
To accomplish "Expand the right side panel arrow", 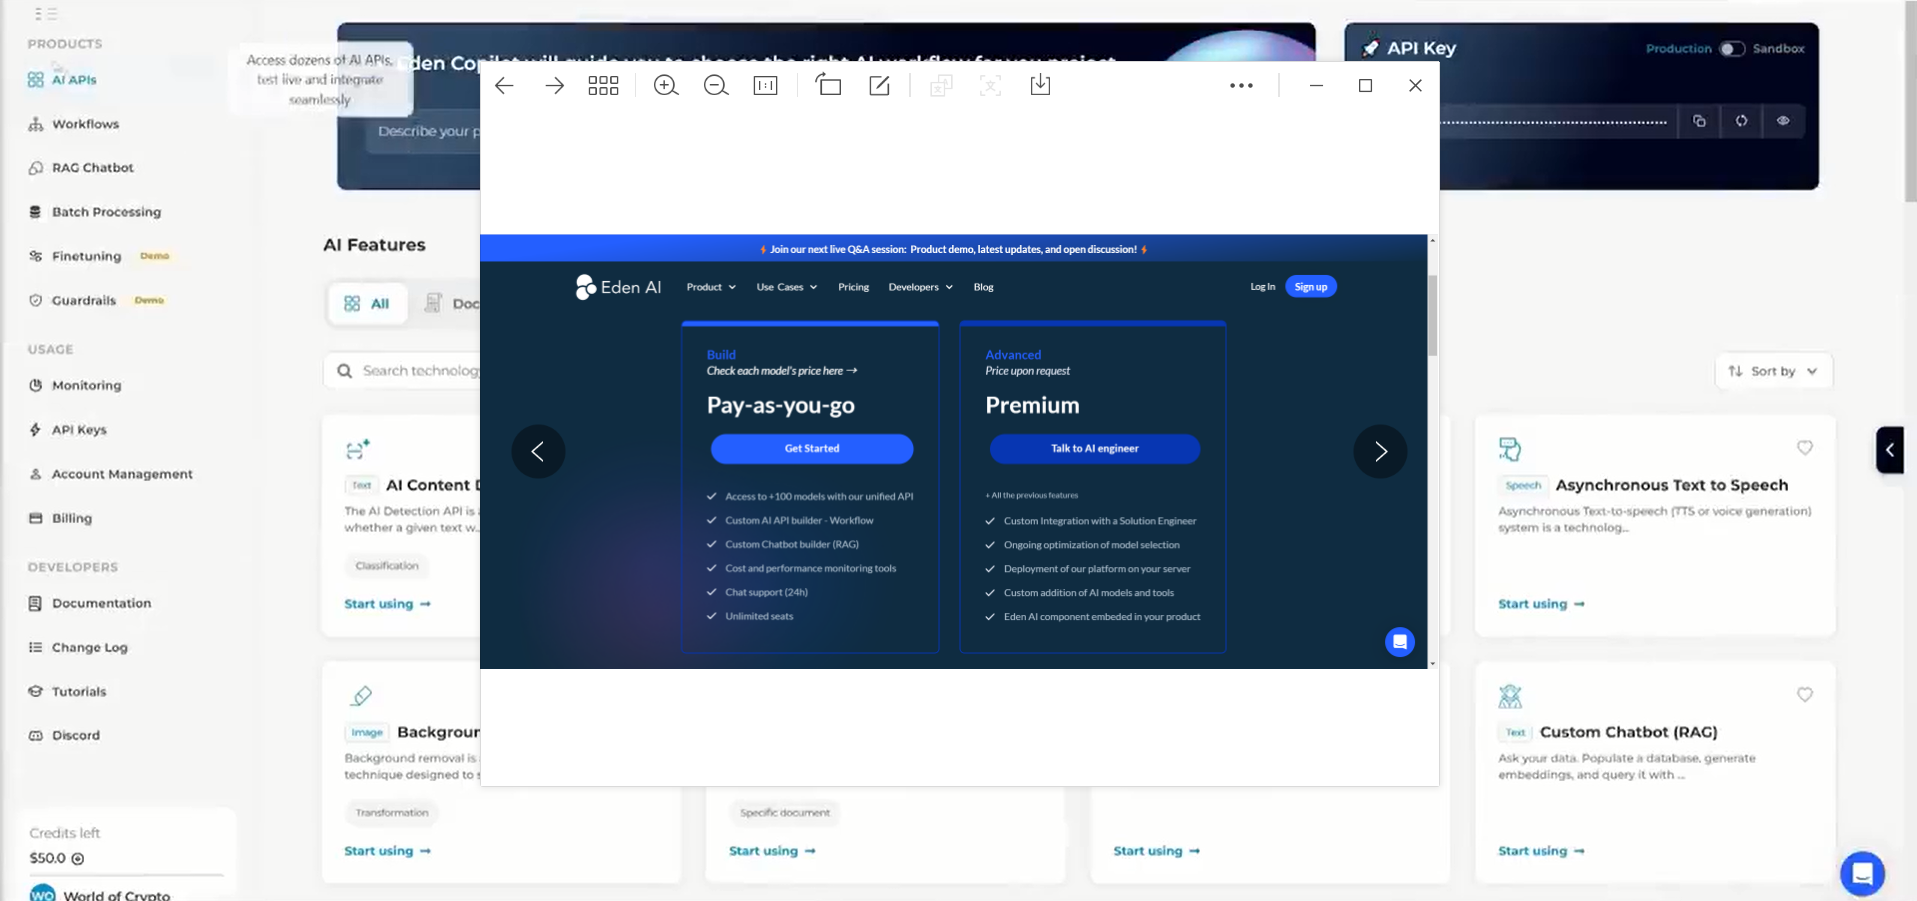I will click(1889, 450).
